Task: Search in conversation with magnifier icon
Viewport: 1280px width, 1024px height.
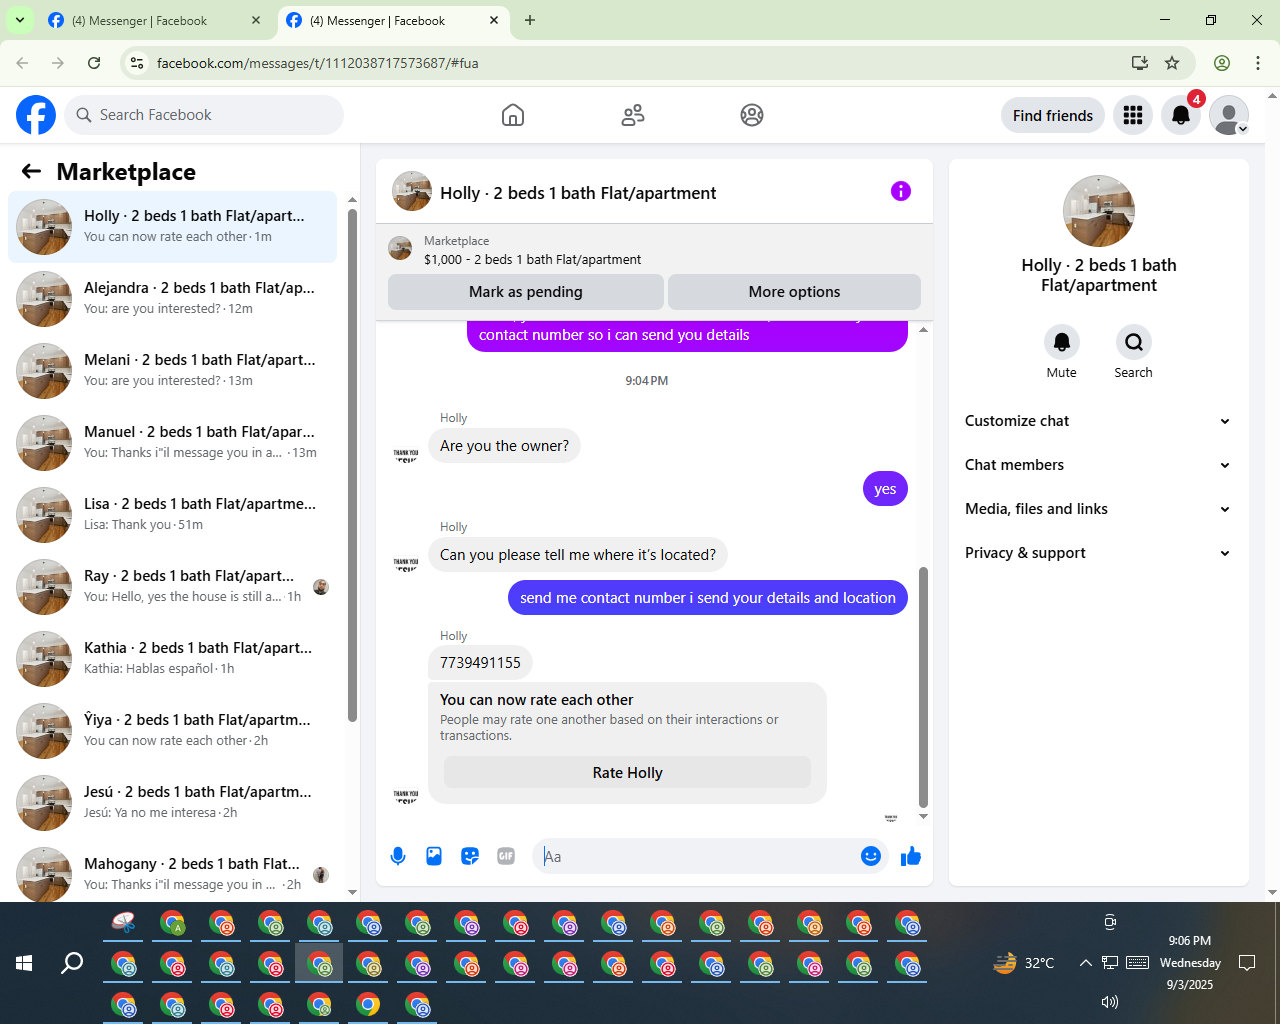Action: coord(1134,342)
